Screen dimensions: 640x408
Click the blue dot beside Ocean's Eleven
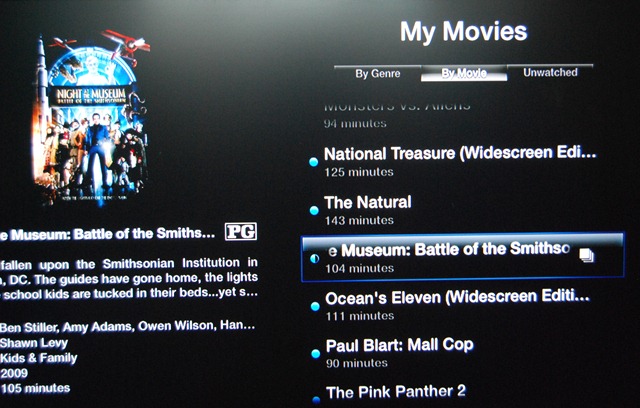[x=315, y=306]
